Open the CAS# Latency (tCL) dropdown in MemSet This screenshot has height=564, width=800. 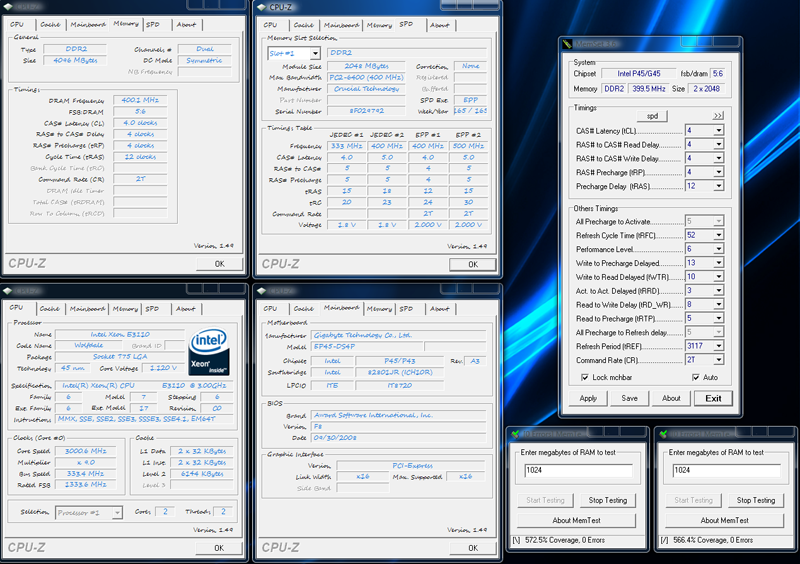point(718,131)
